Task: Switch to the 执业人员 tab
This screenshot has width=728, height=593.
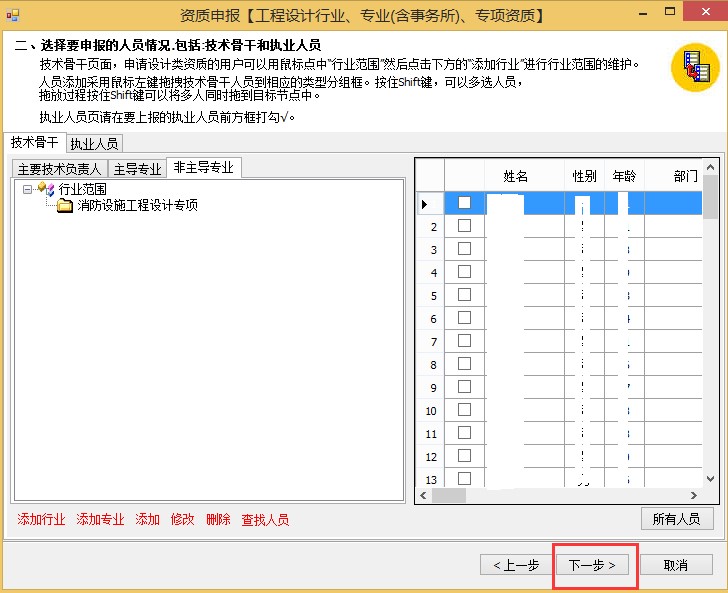Action: pos(94,144)
